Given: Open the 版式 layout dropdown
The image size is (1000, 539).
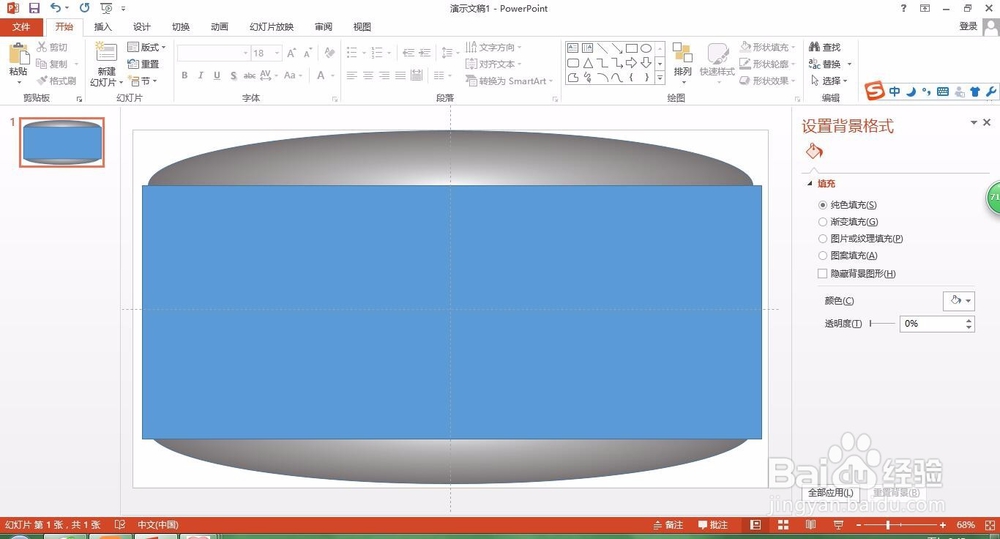Looking at the screenshot, I should tap(146, 47).
